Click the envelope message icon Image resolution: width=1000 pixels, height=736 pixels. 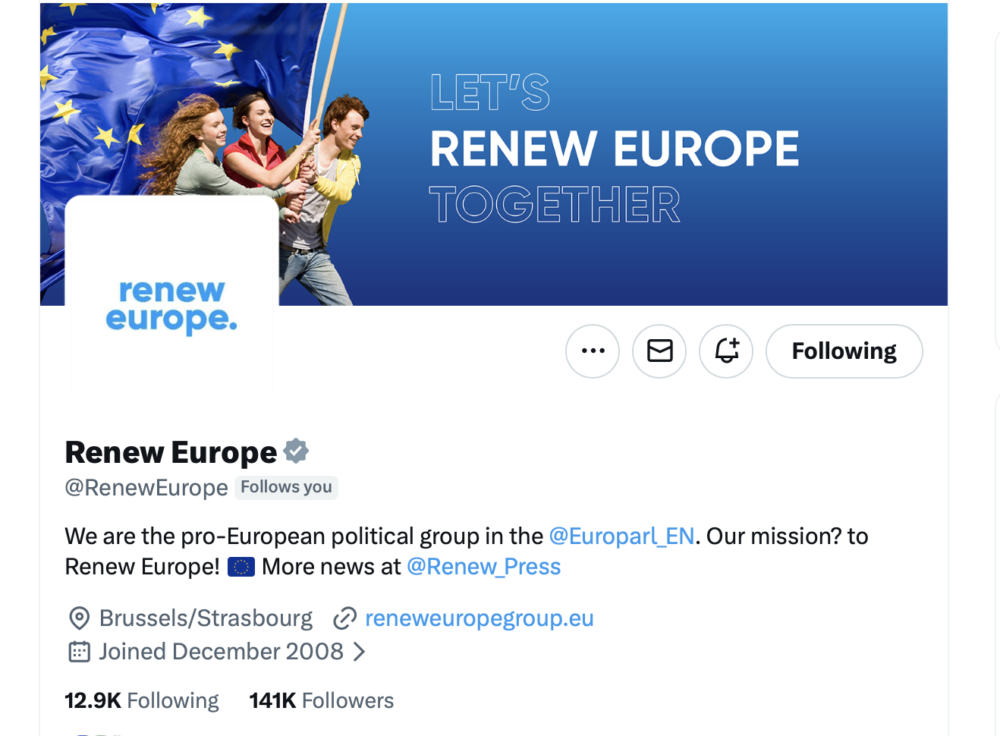coord(660,351)
